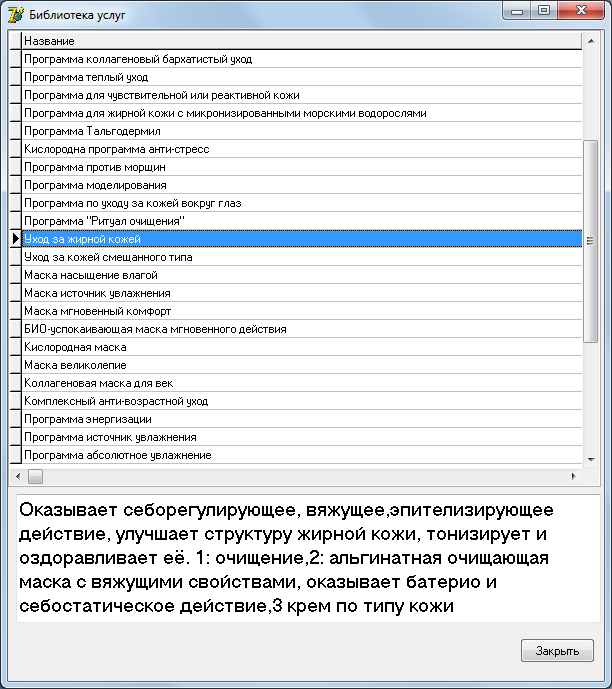This screenshot has width=612, height=689.
Task: Select row Программа энергизации
Action: pyautogui.click(x=302, y=419)
